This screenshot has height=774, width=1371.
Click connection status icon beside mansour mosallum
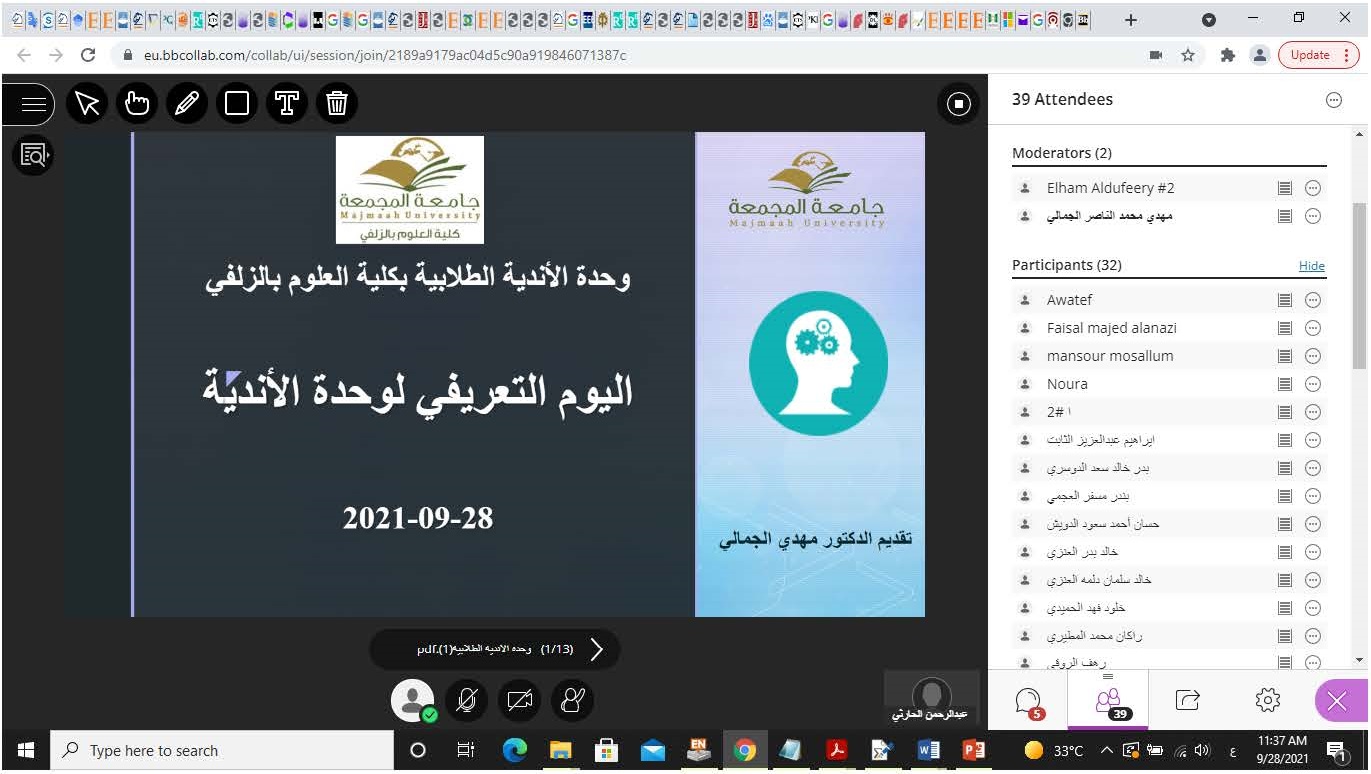click(1285, 356)
